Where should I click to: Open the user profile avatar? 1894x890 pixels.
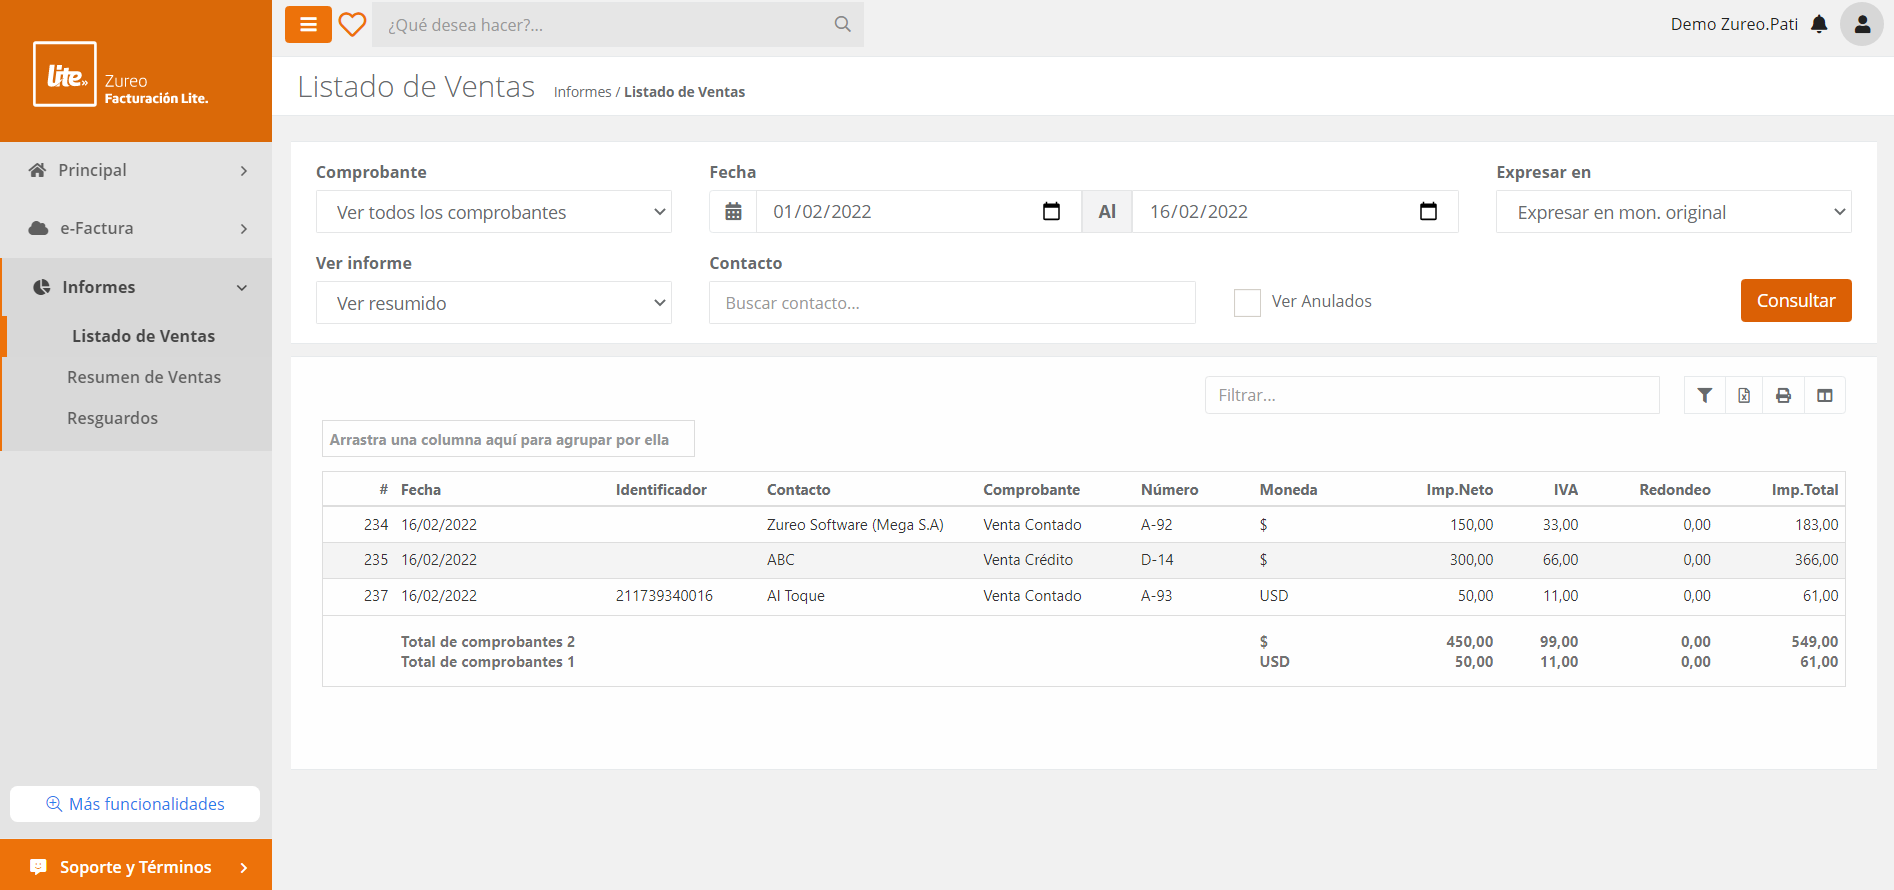click(x=1861, y=24)
